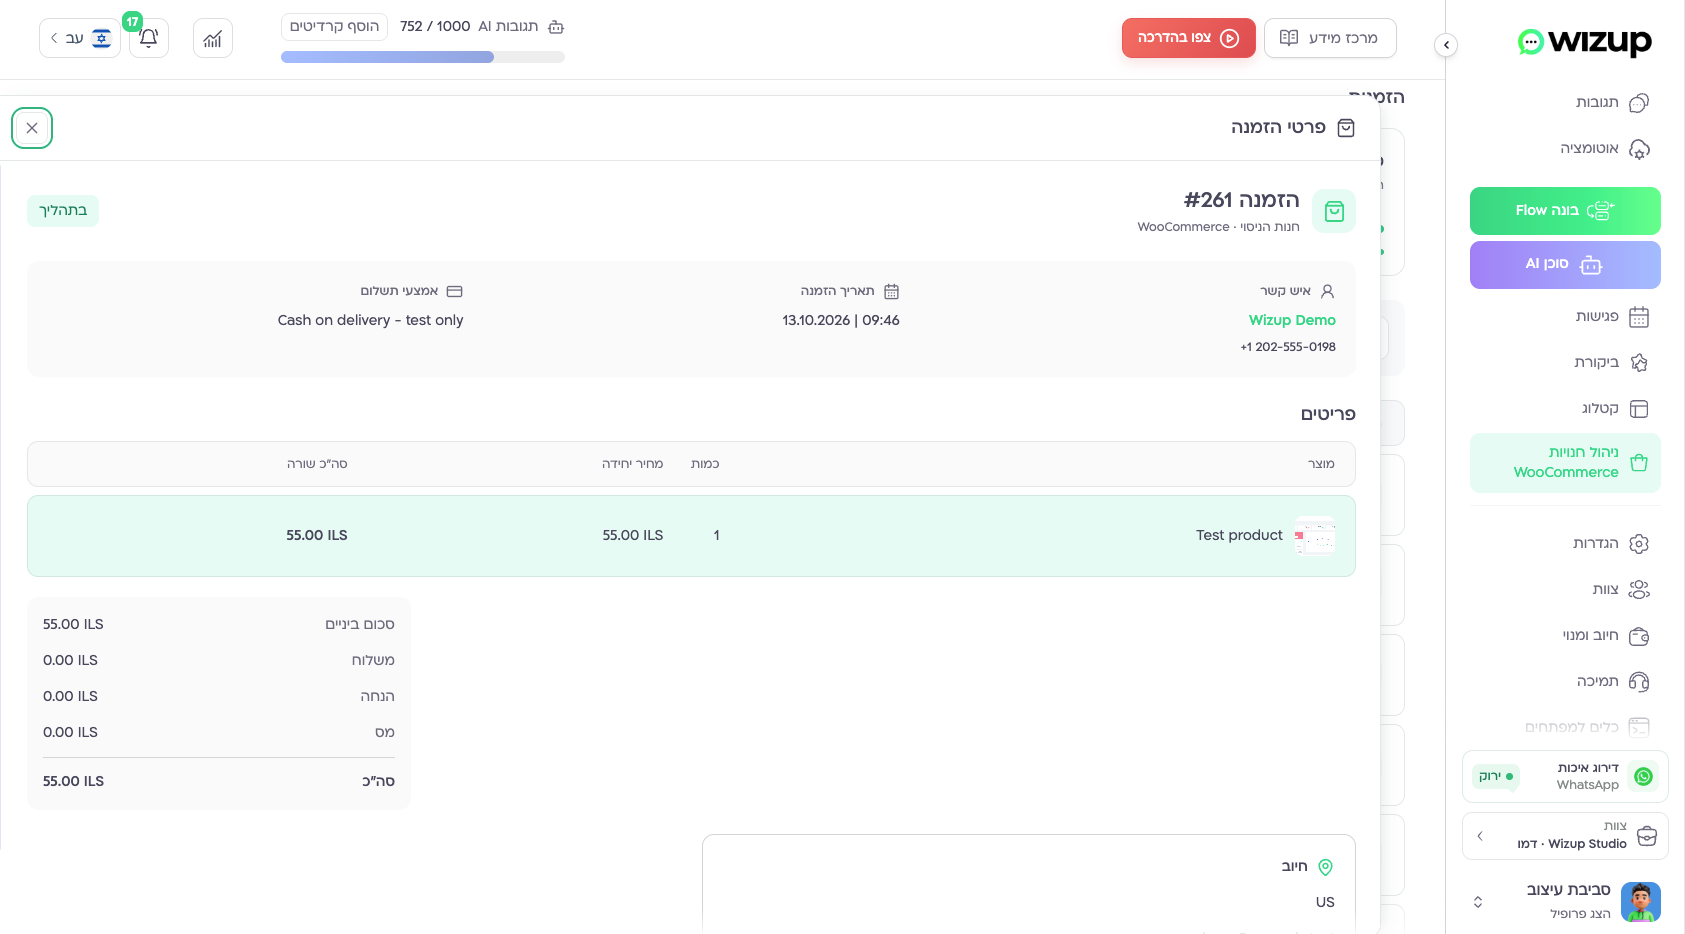Open חיוב ומנוי billing in sidebar
The height and width of the screenshot is (934, 1685).
(1605, 636)
